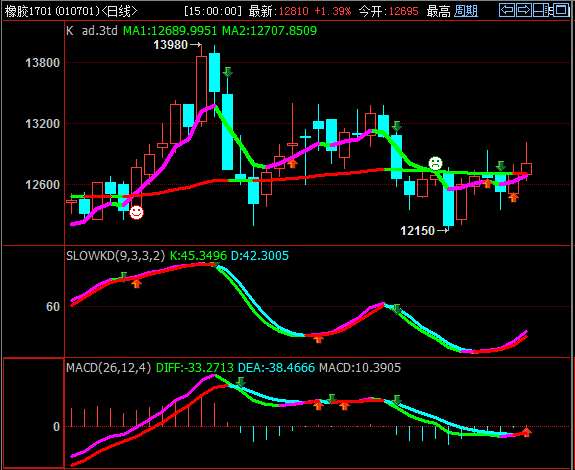Viewport: 575px width, 470px height.
Task: Click the green sad face sell marker
Action: click(x=435, y=164)
